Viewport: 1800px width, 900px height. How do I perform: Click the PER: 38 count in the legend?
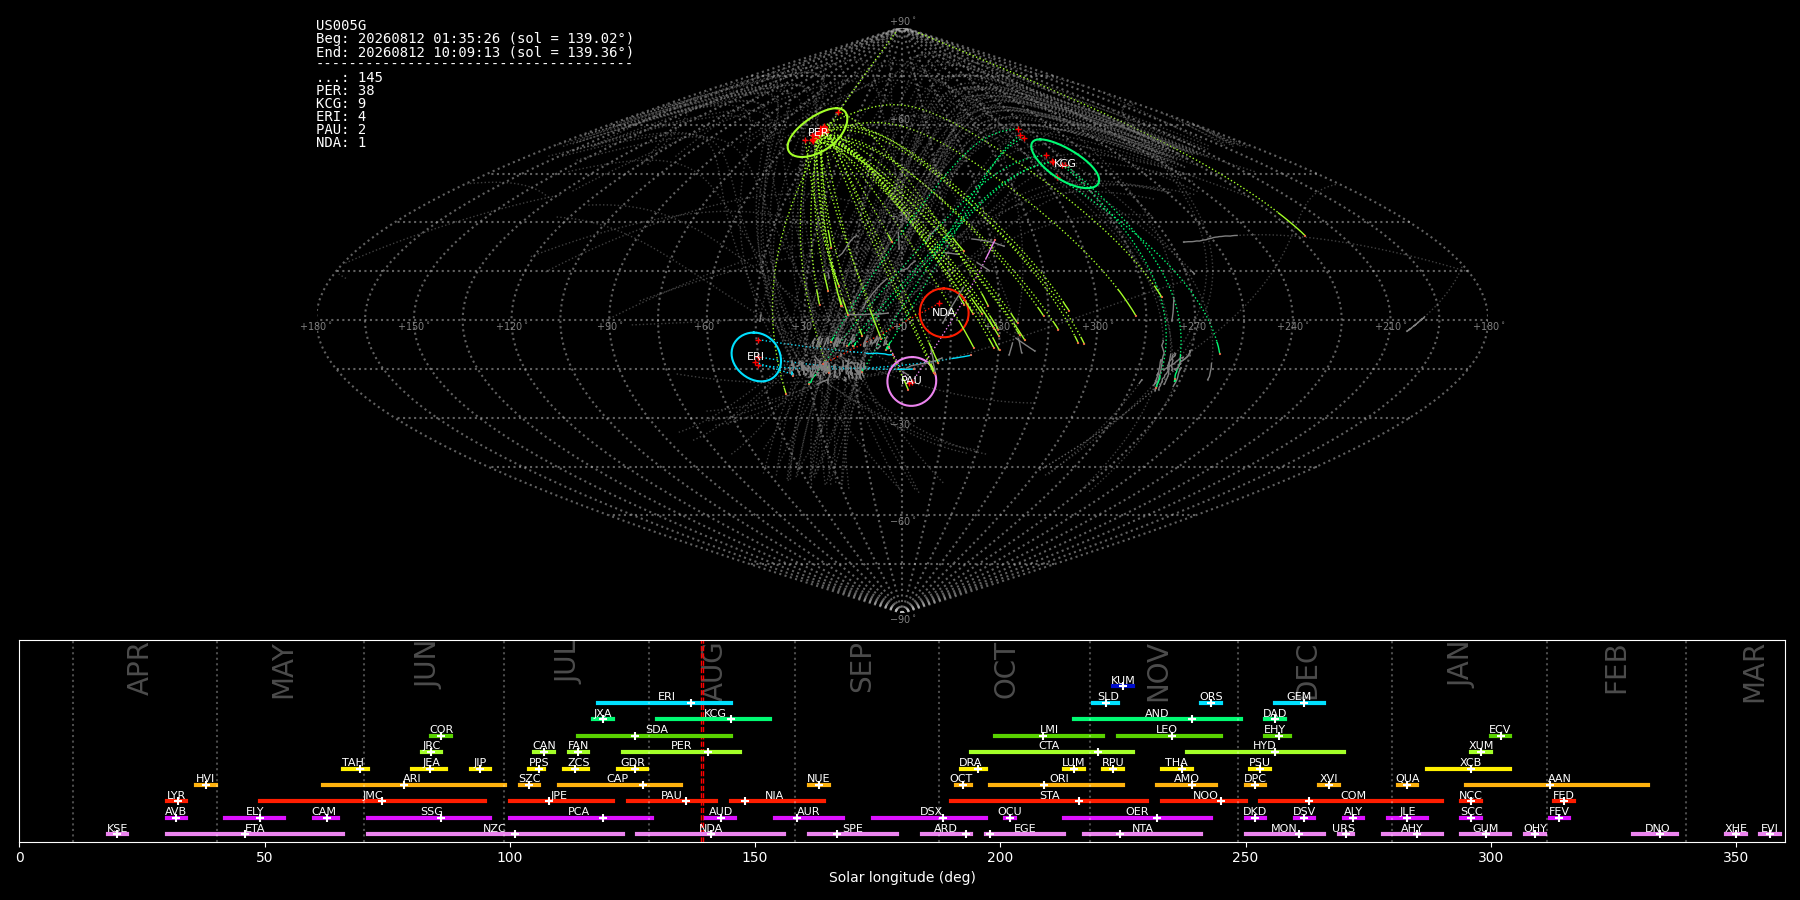click(x=345, y=91)
